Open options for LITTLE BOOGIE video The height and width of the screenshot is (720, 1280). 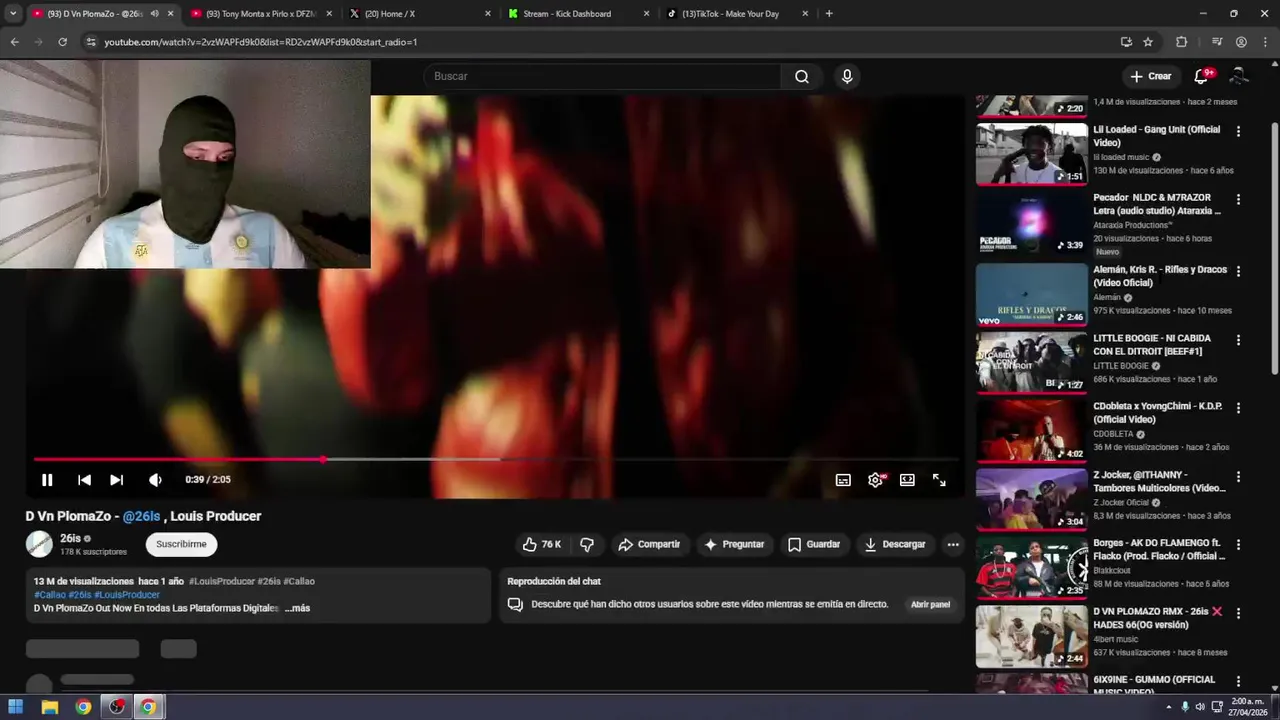coord(1238,340)
